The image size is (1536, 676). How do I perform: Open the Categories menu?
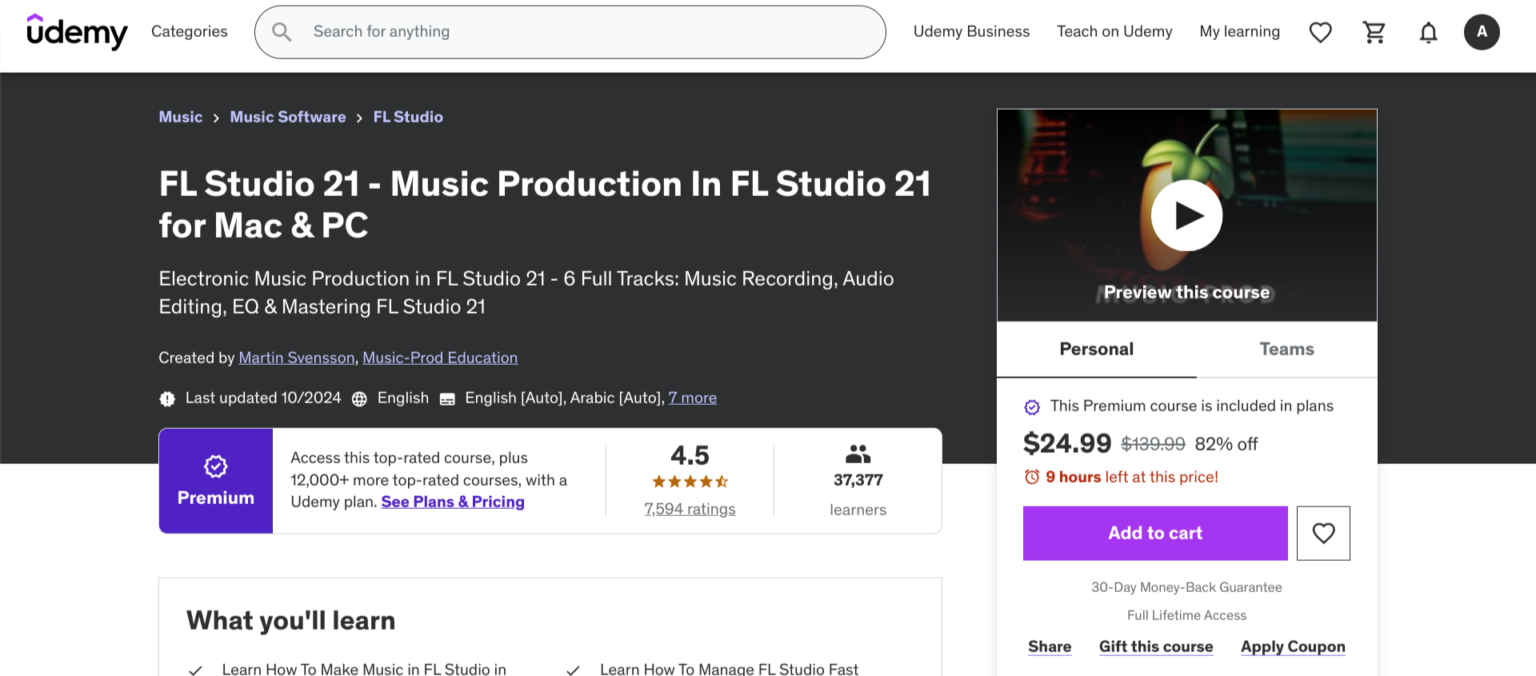(x=189, y=31)
